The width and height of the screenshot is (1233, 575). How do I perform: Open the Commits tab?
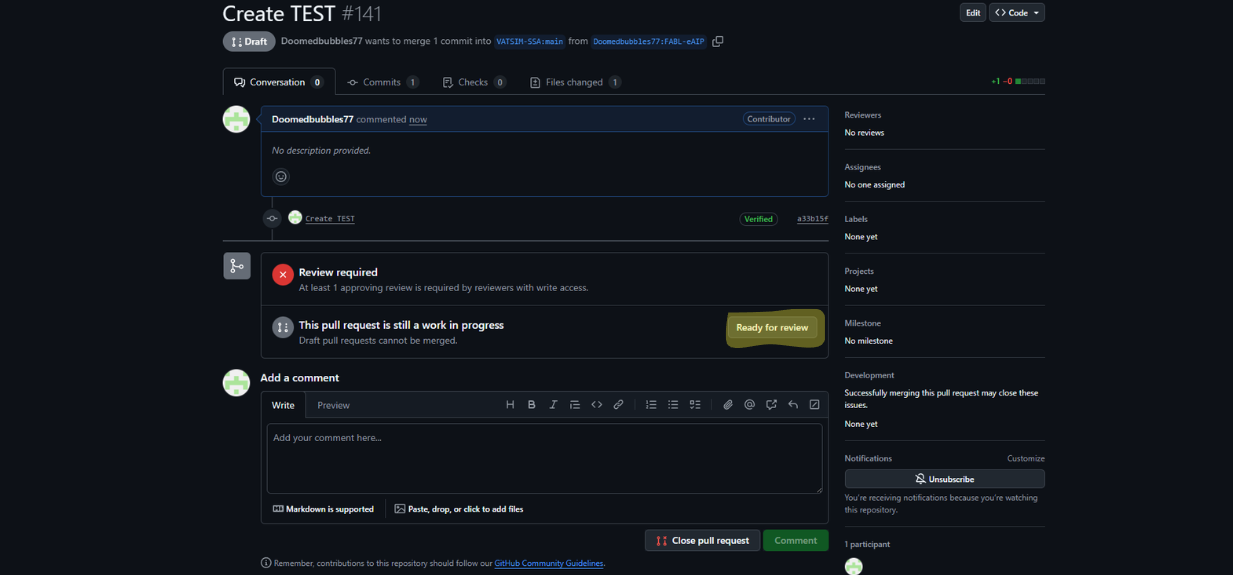tap(382, 82)
